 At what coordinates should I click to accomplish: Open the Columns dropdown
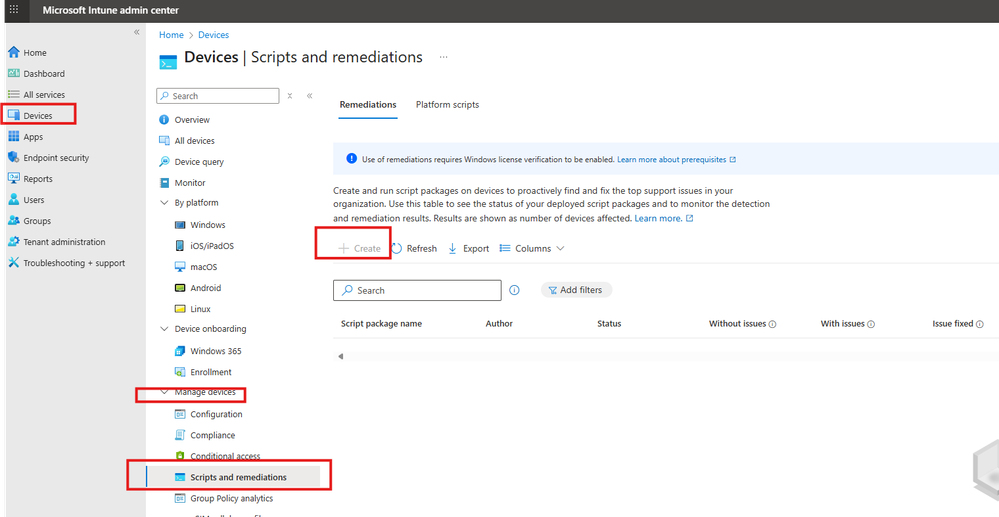tap(532, 249)
